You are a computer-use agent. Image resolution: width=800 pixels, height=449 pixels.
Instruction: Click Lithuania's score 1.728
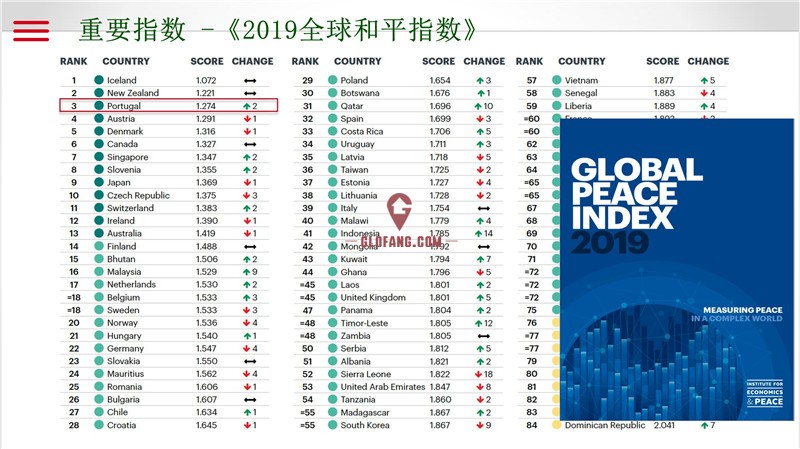click(439, 195)
